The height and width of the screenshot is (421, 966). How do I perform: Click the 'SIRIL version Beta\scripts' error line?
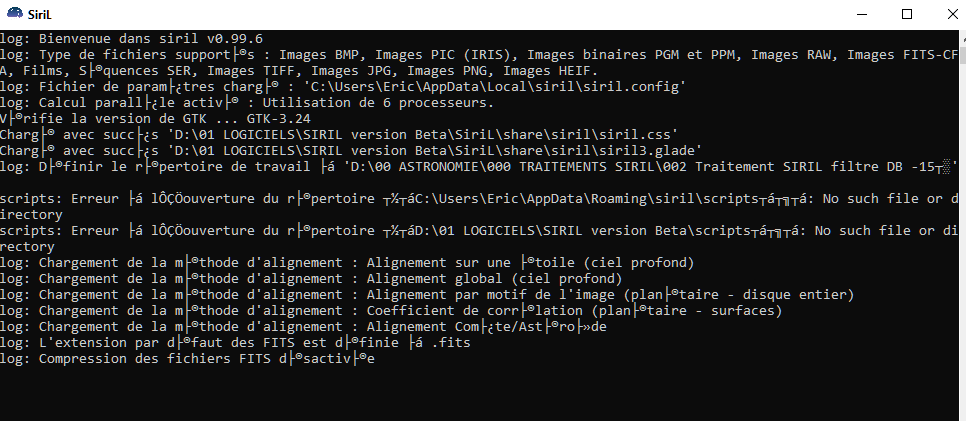click(x=480, y=230)
